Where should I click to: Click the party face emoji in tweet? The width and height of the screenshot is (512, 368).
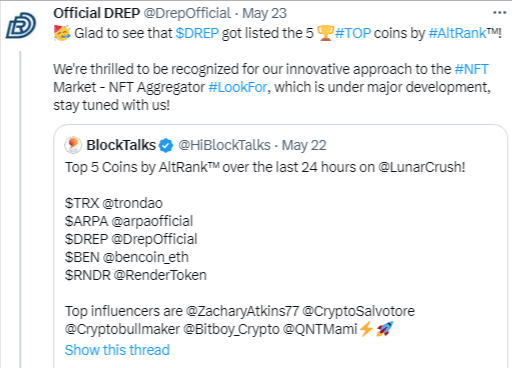pos(62,33)
